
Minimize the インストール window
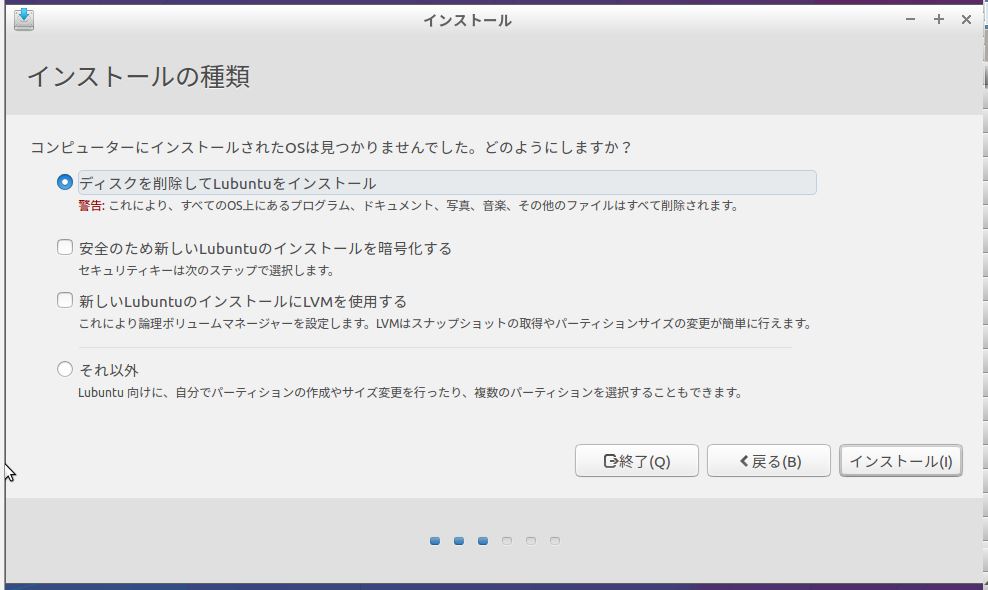coord(910,20)
